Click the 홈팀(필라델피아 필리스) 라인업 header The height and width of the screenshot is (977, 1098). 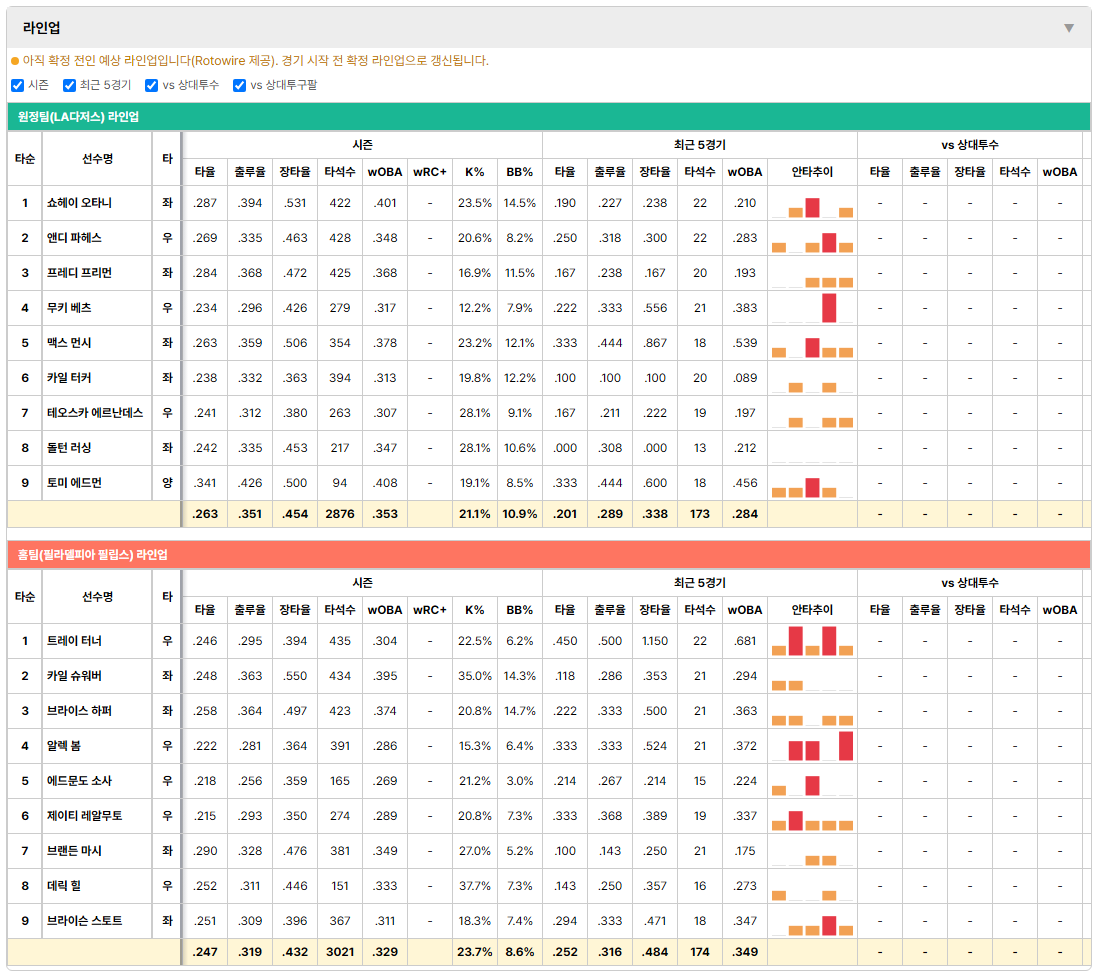(x=549, y=555)
